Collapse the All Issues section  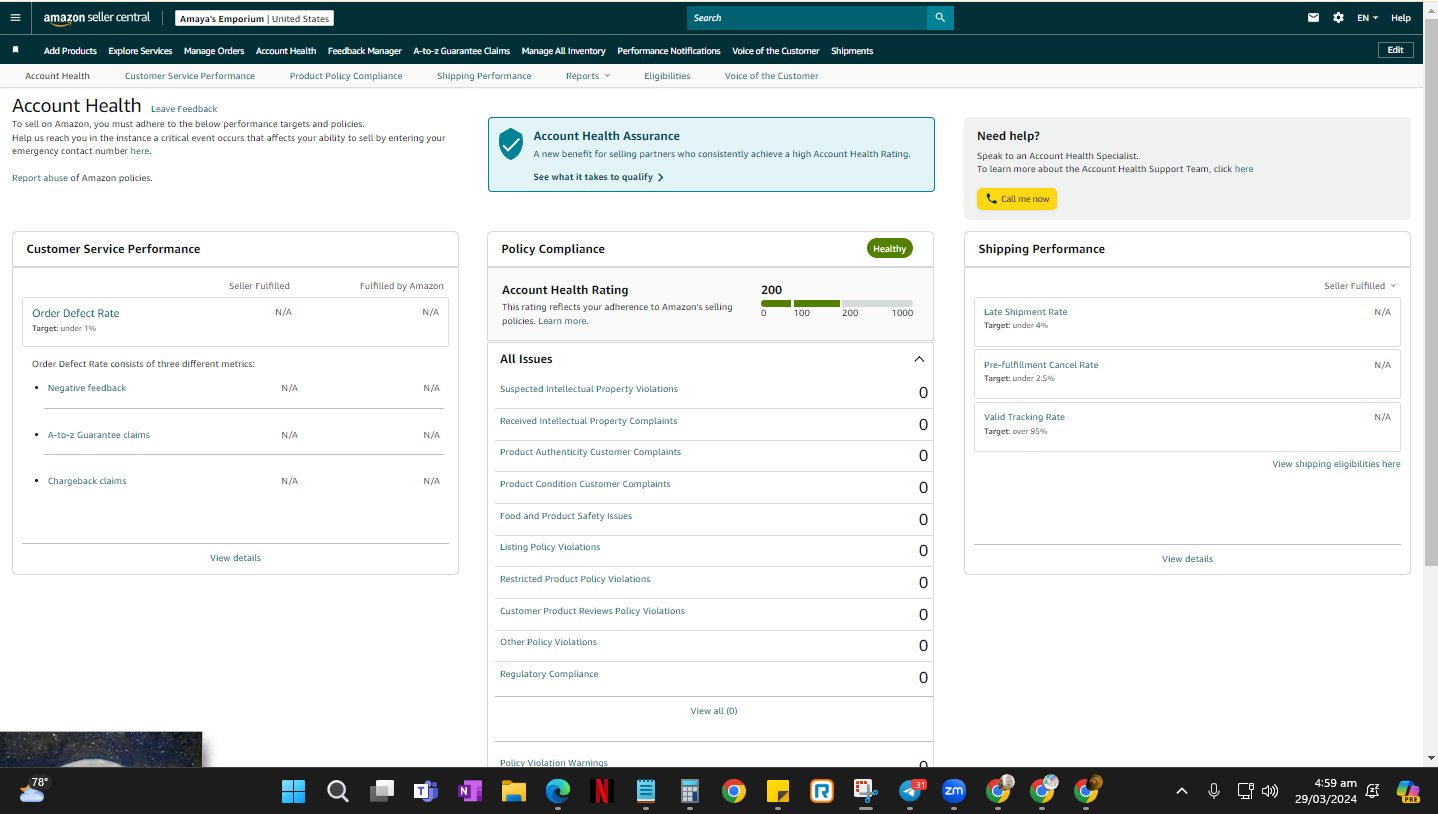point(919,359)
